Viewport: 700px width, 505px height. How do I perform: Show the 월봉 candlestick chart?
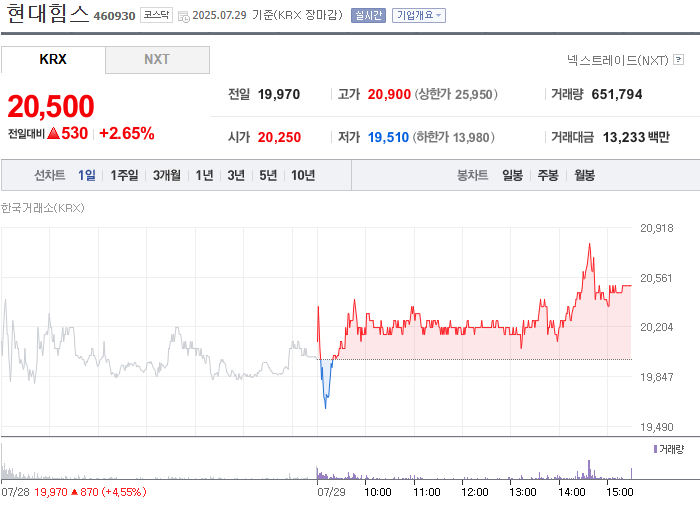pos(584,175)
